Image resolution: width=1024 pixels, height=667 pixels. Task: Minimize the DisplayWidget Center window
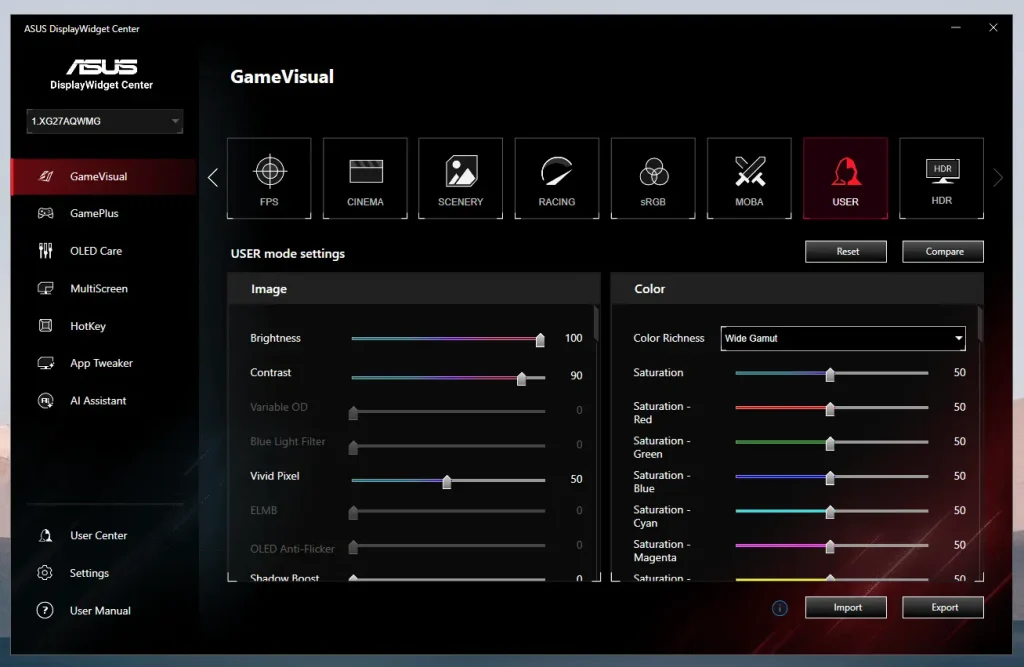[x=955, y=27]
